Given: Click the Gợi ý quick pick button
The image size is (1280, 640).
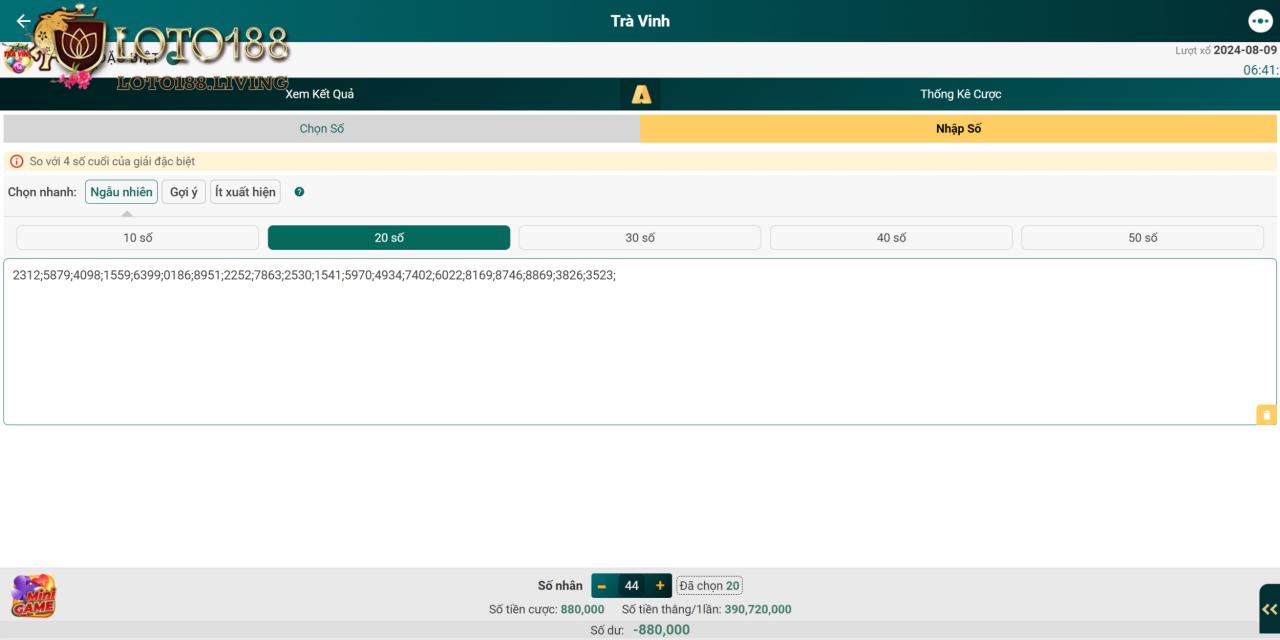Looking at the screenshot, I should (x=184, y=192).
